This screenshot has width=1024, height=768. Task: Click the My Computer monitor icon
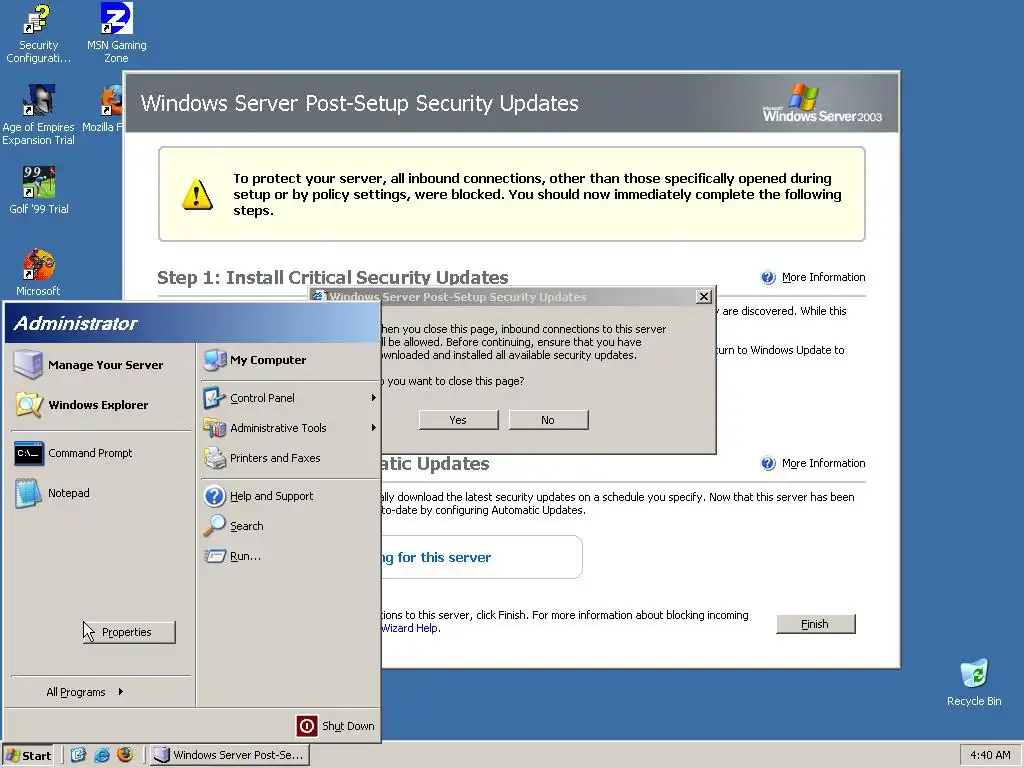(214, 360)
